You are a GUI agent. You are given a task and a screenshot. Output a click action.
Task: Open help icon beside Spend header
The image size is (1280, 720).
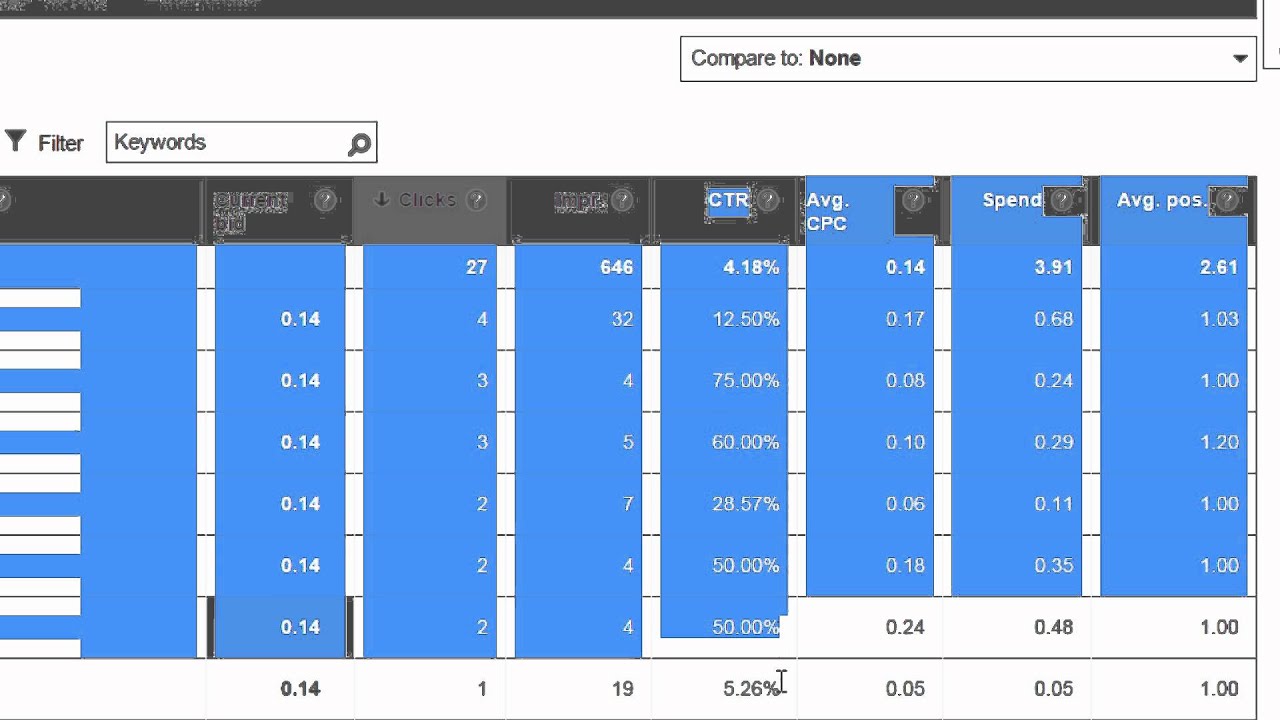click(1063, 201)
